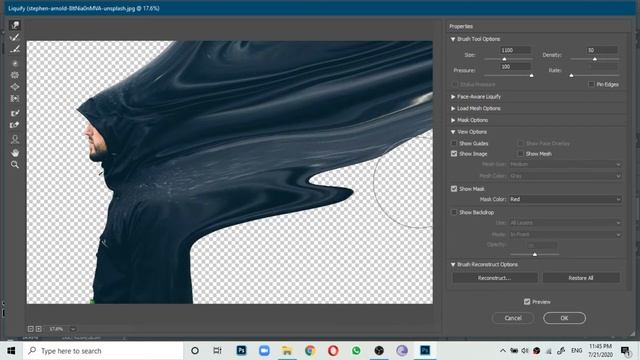The image size is (640, 360).
Task: Open the notification center icon
Action: pos(625,351)
